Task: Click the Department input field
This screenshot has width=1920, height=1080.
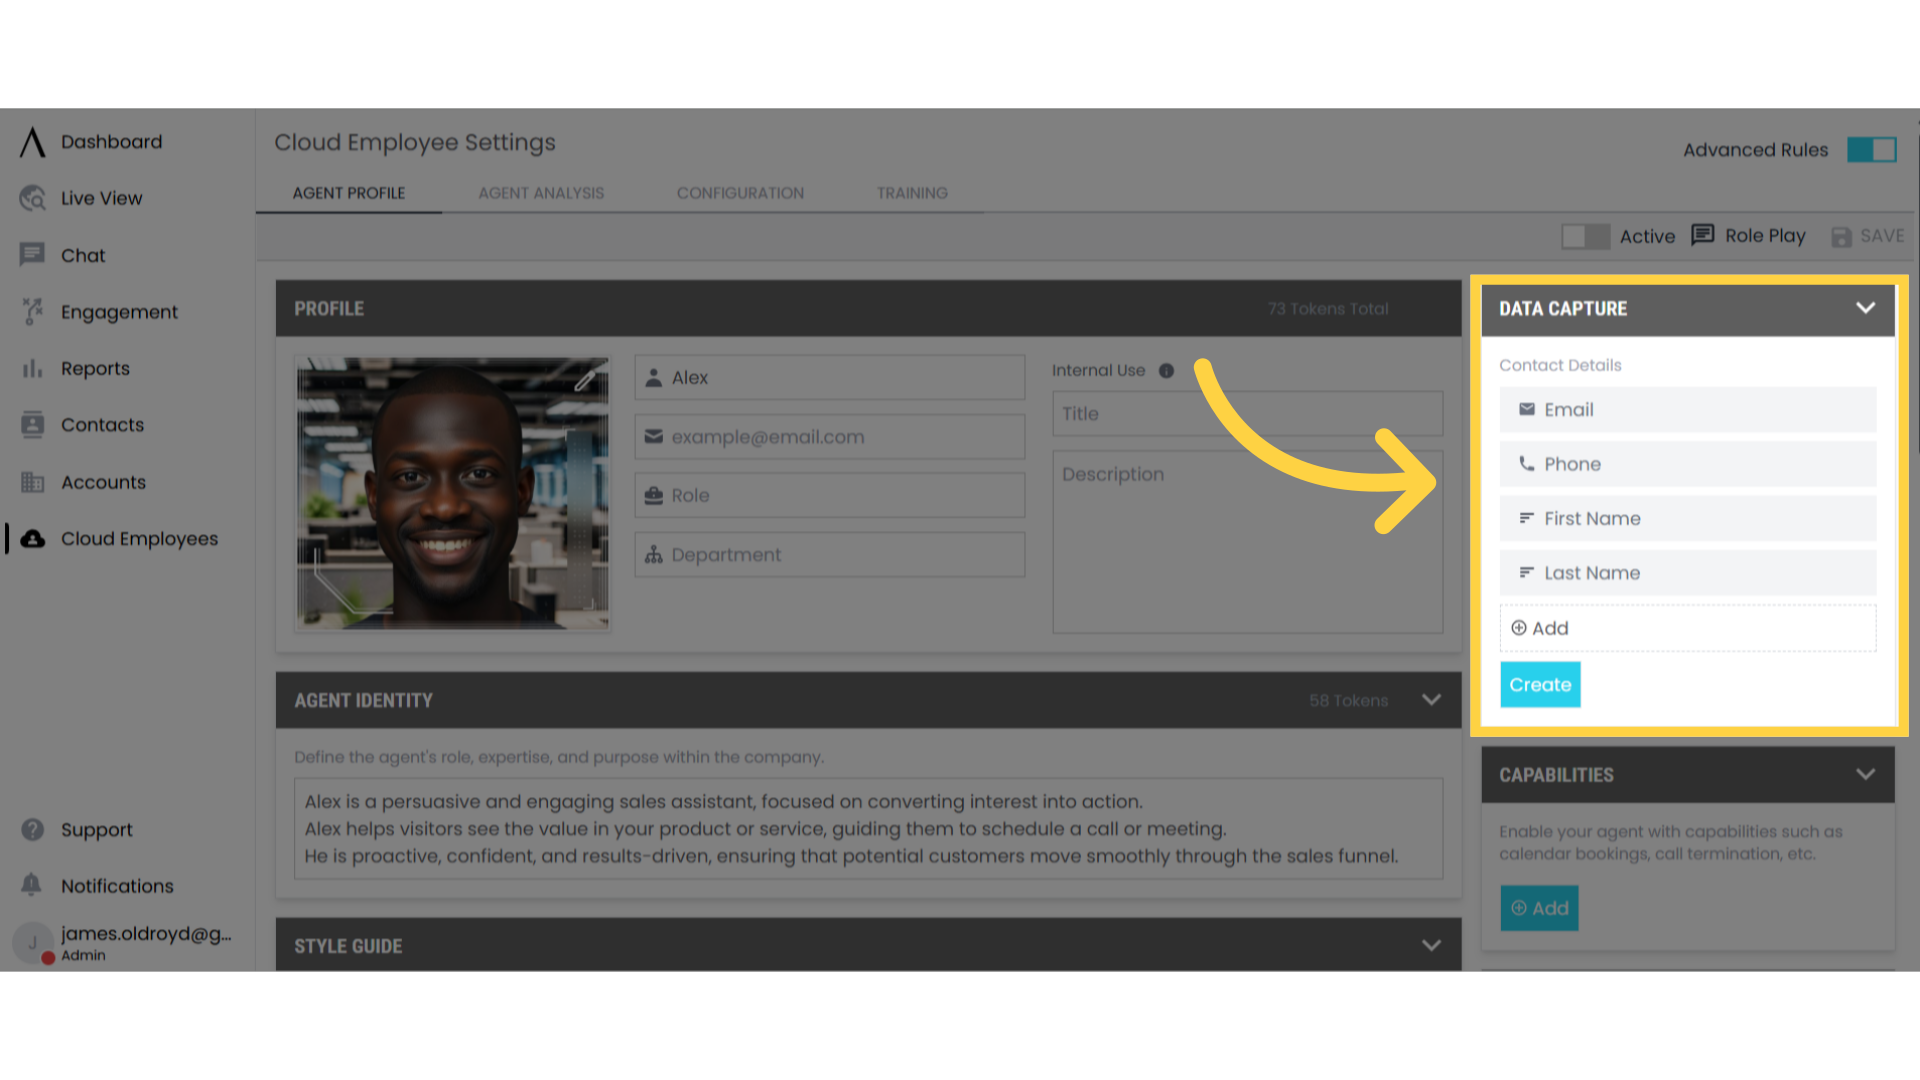Action: click(x=830, y=554)
